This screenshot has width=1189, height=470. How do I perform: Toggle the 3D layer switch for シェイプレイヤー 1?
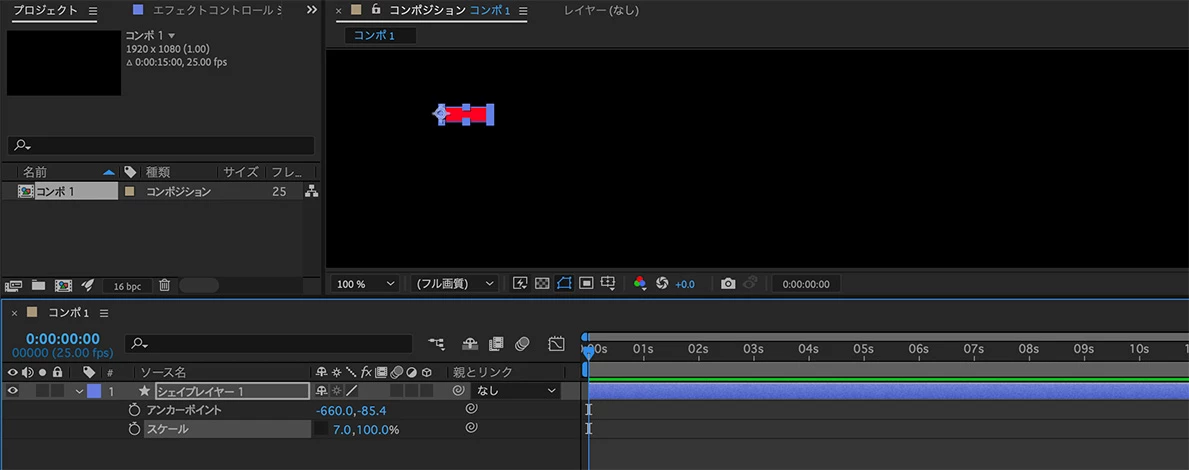point(425,391)
